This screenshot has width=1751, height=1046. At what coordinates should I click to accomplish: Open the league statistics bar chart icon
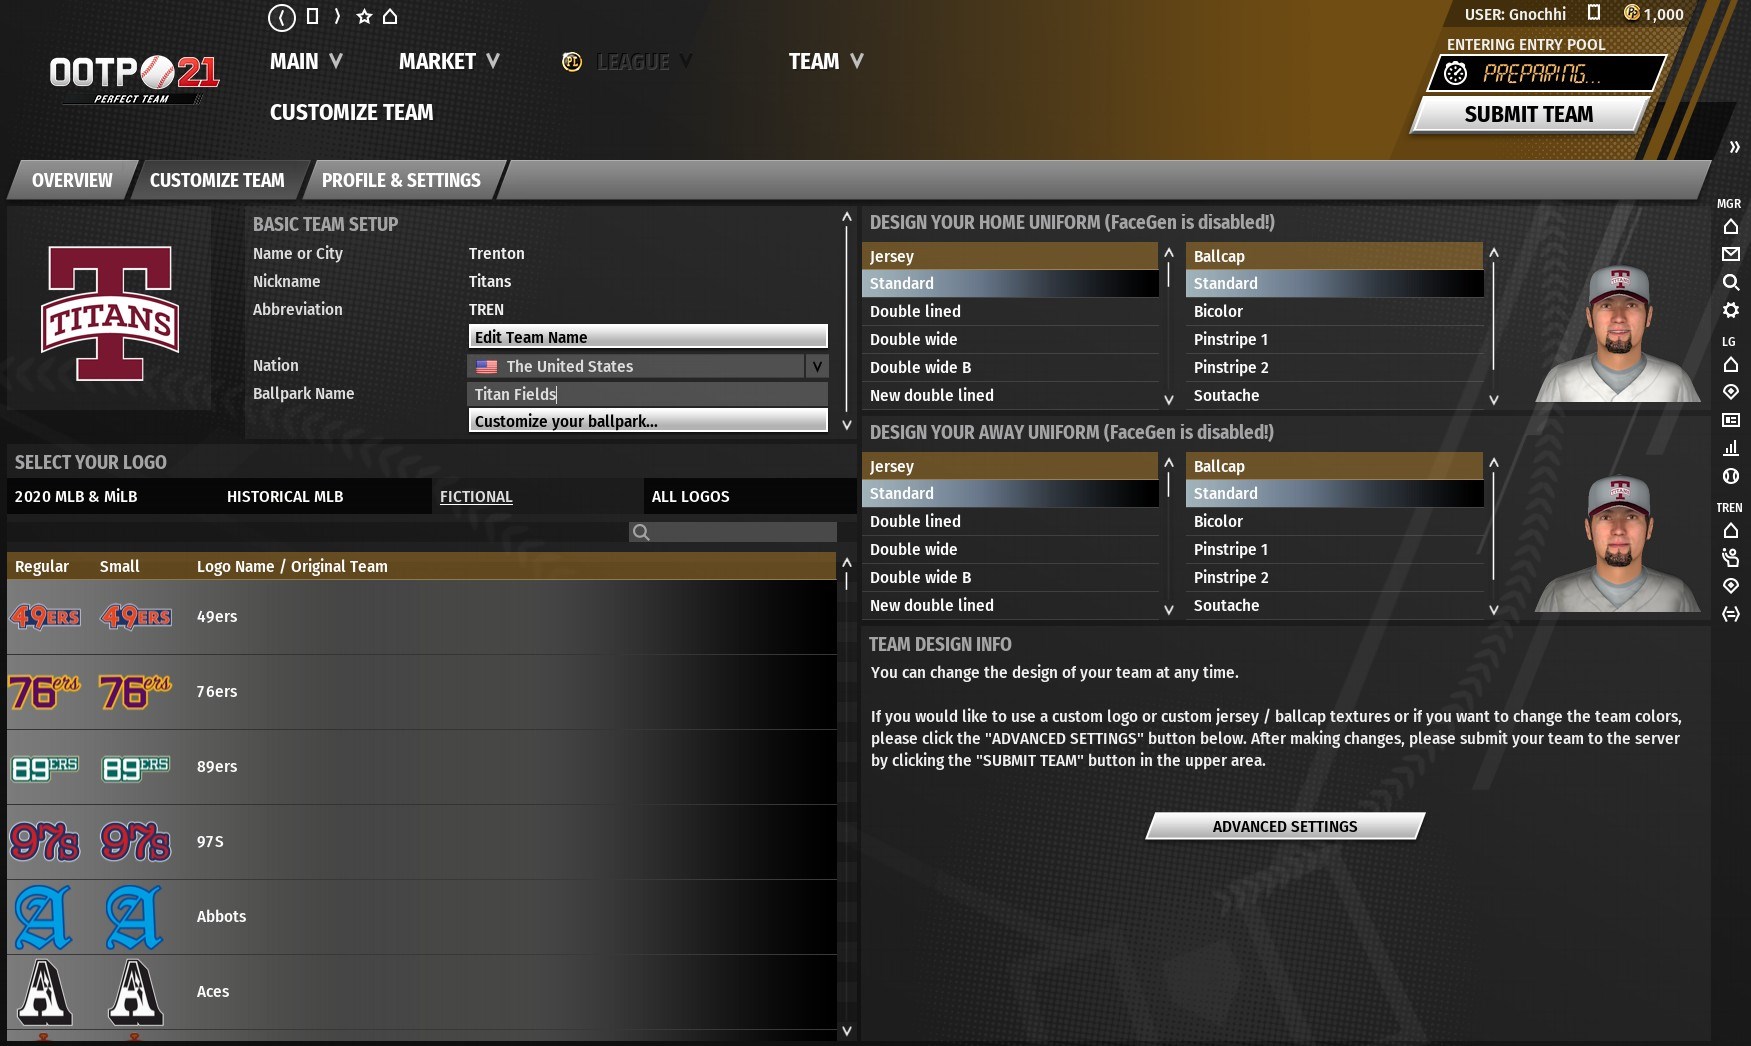point(1731,448)
